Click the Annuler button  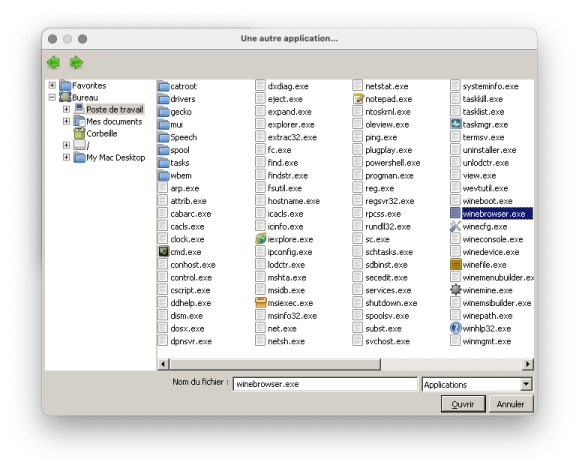(x=510, y=404)
